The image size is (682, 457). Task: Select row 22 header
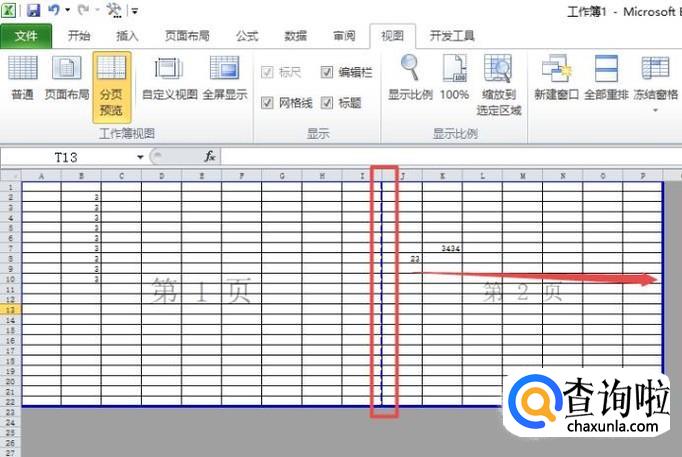[10, 402]
